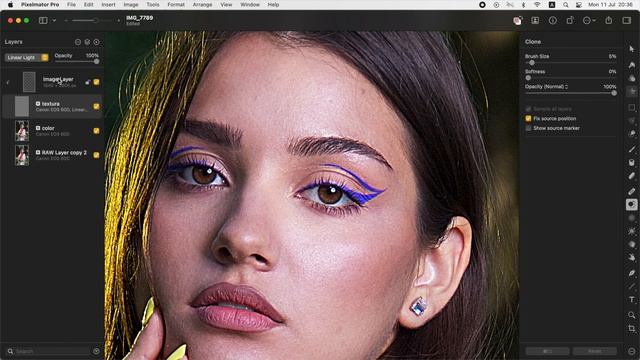Image resolution: width=640 pixels, height=360 pixels.
Task: Toggle visibility checkbox of color layer
Action: (96, 131)
